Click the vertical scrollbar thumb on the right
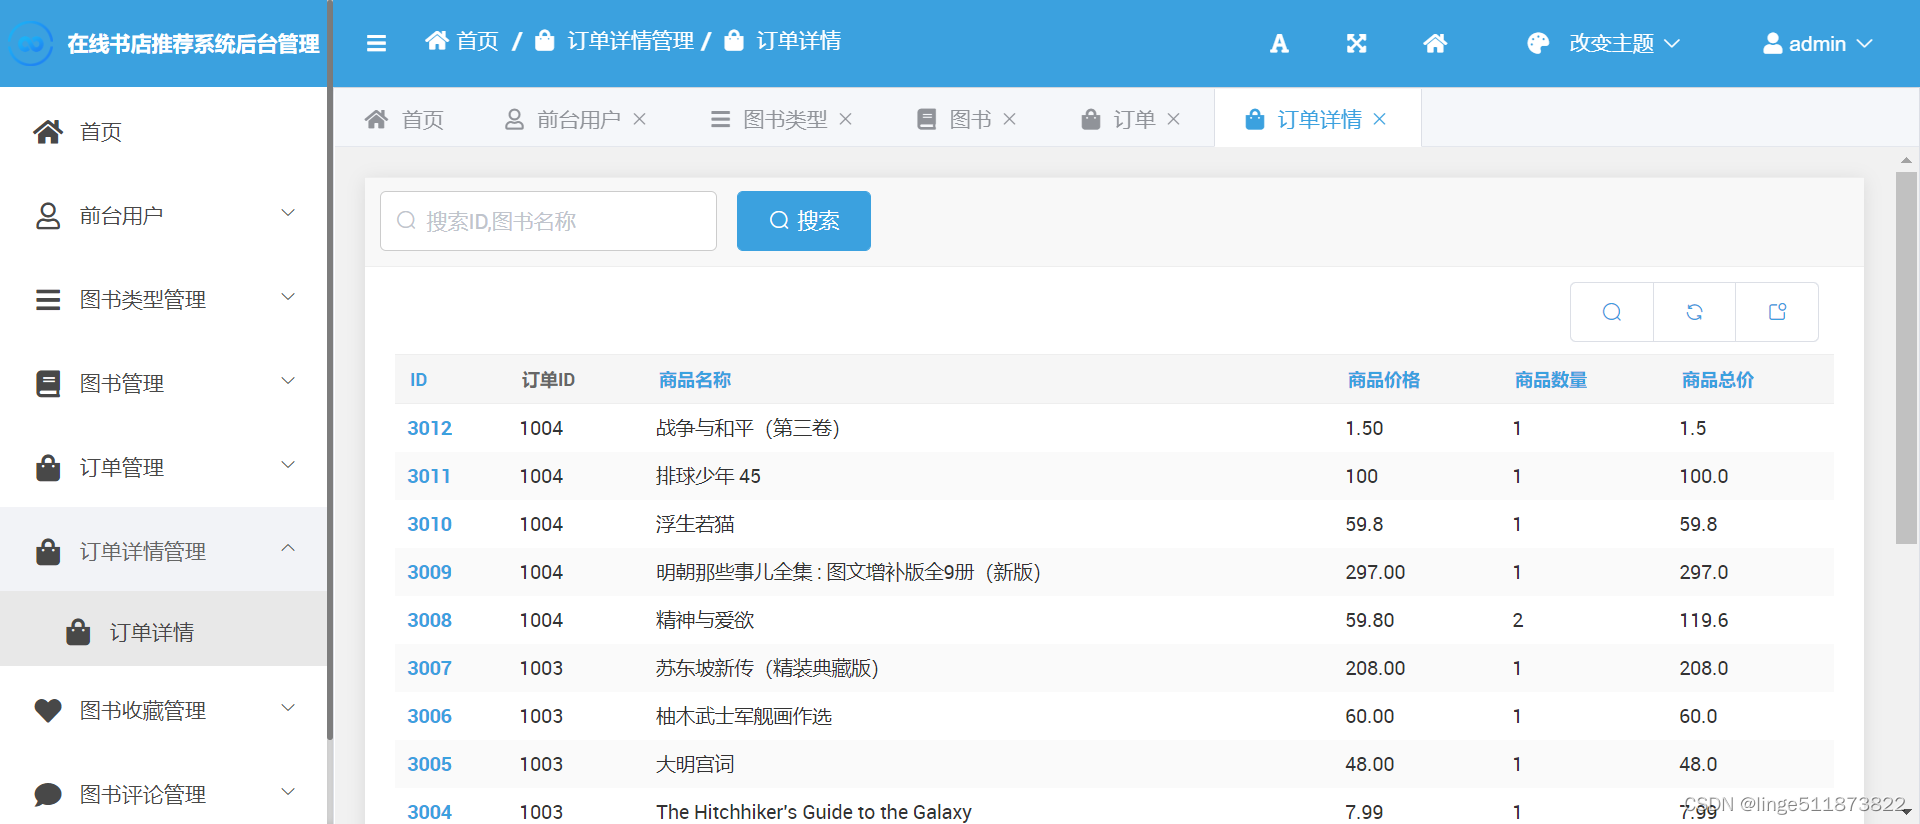 coord(1906,358)
